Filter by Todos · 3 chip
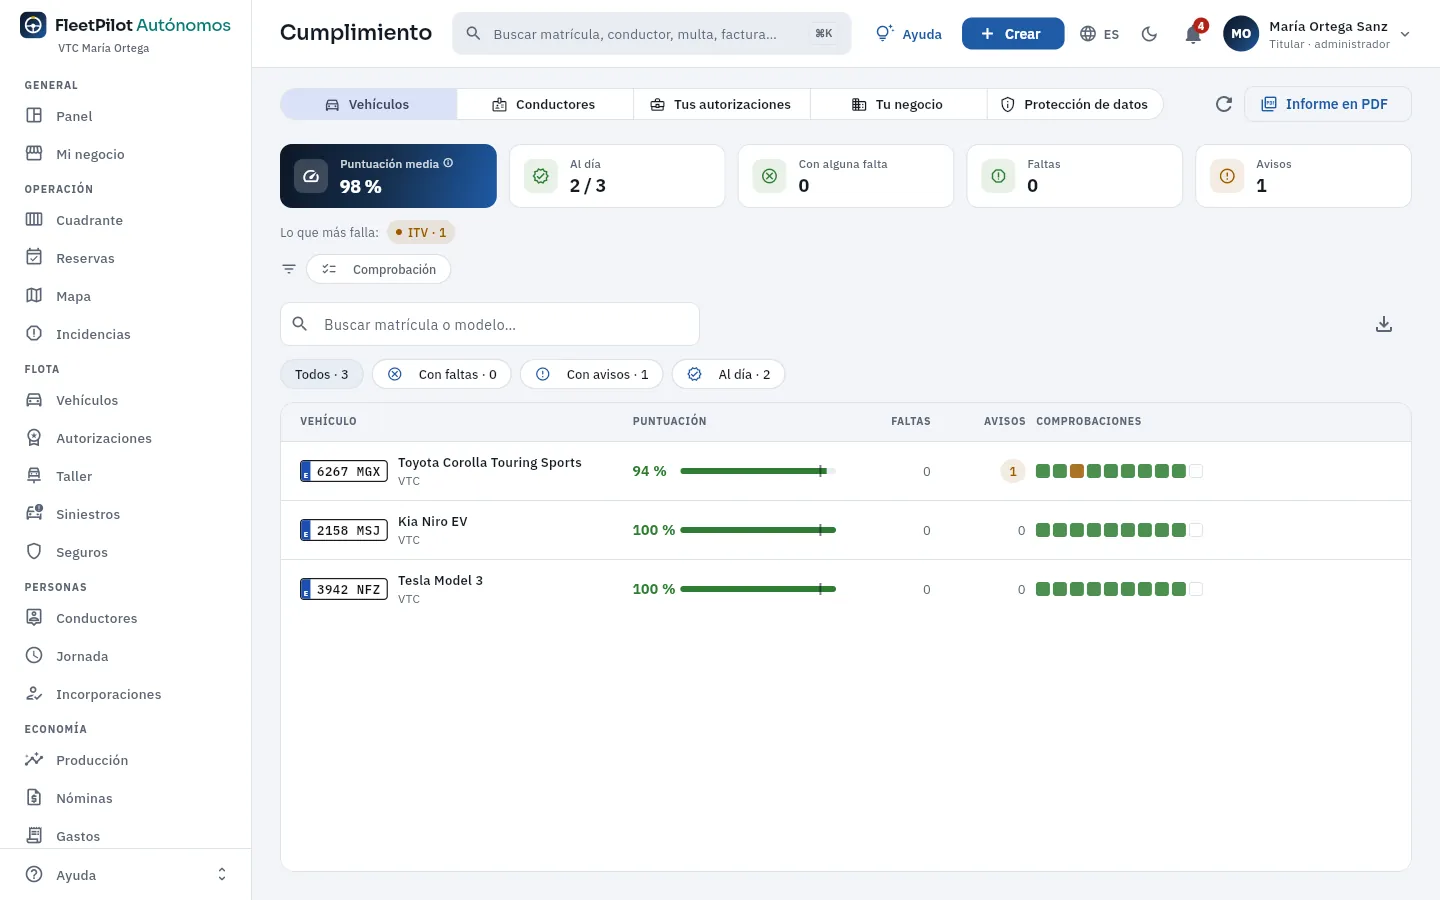The width and height of the screenshot is (1440, 900). 322,374
